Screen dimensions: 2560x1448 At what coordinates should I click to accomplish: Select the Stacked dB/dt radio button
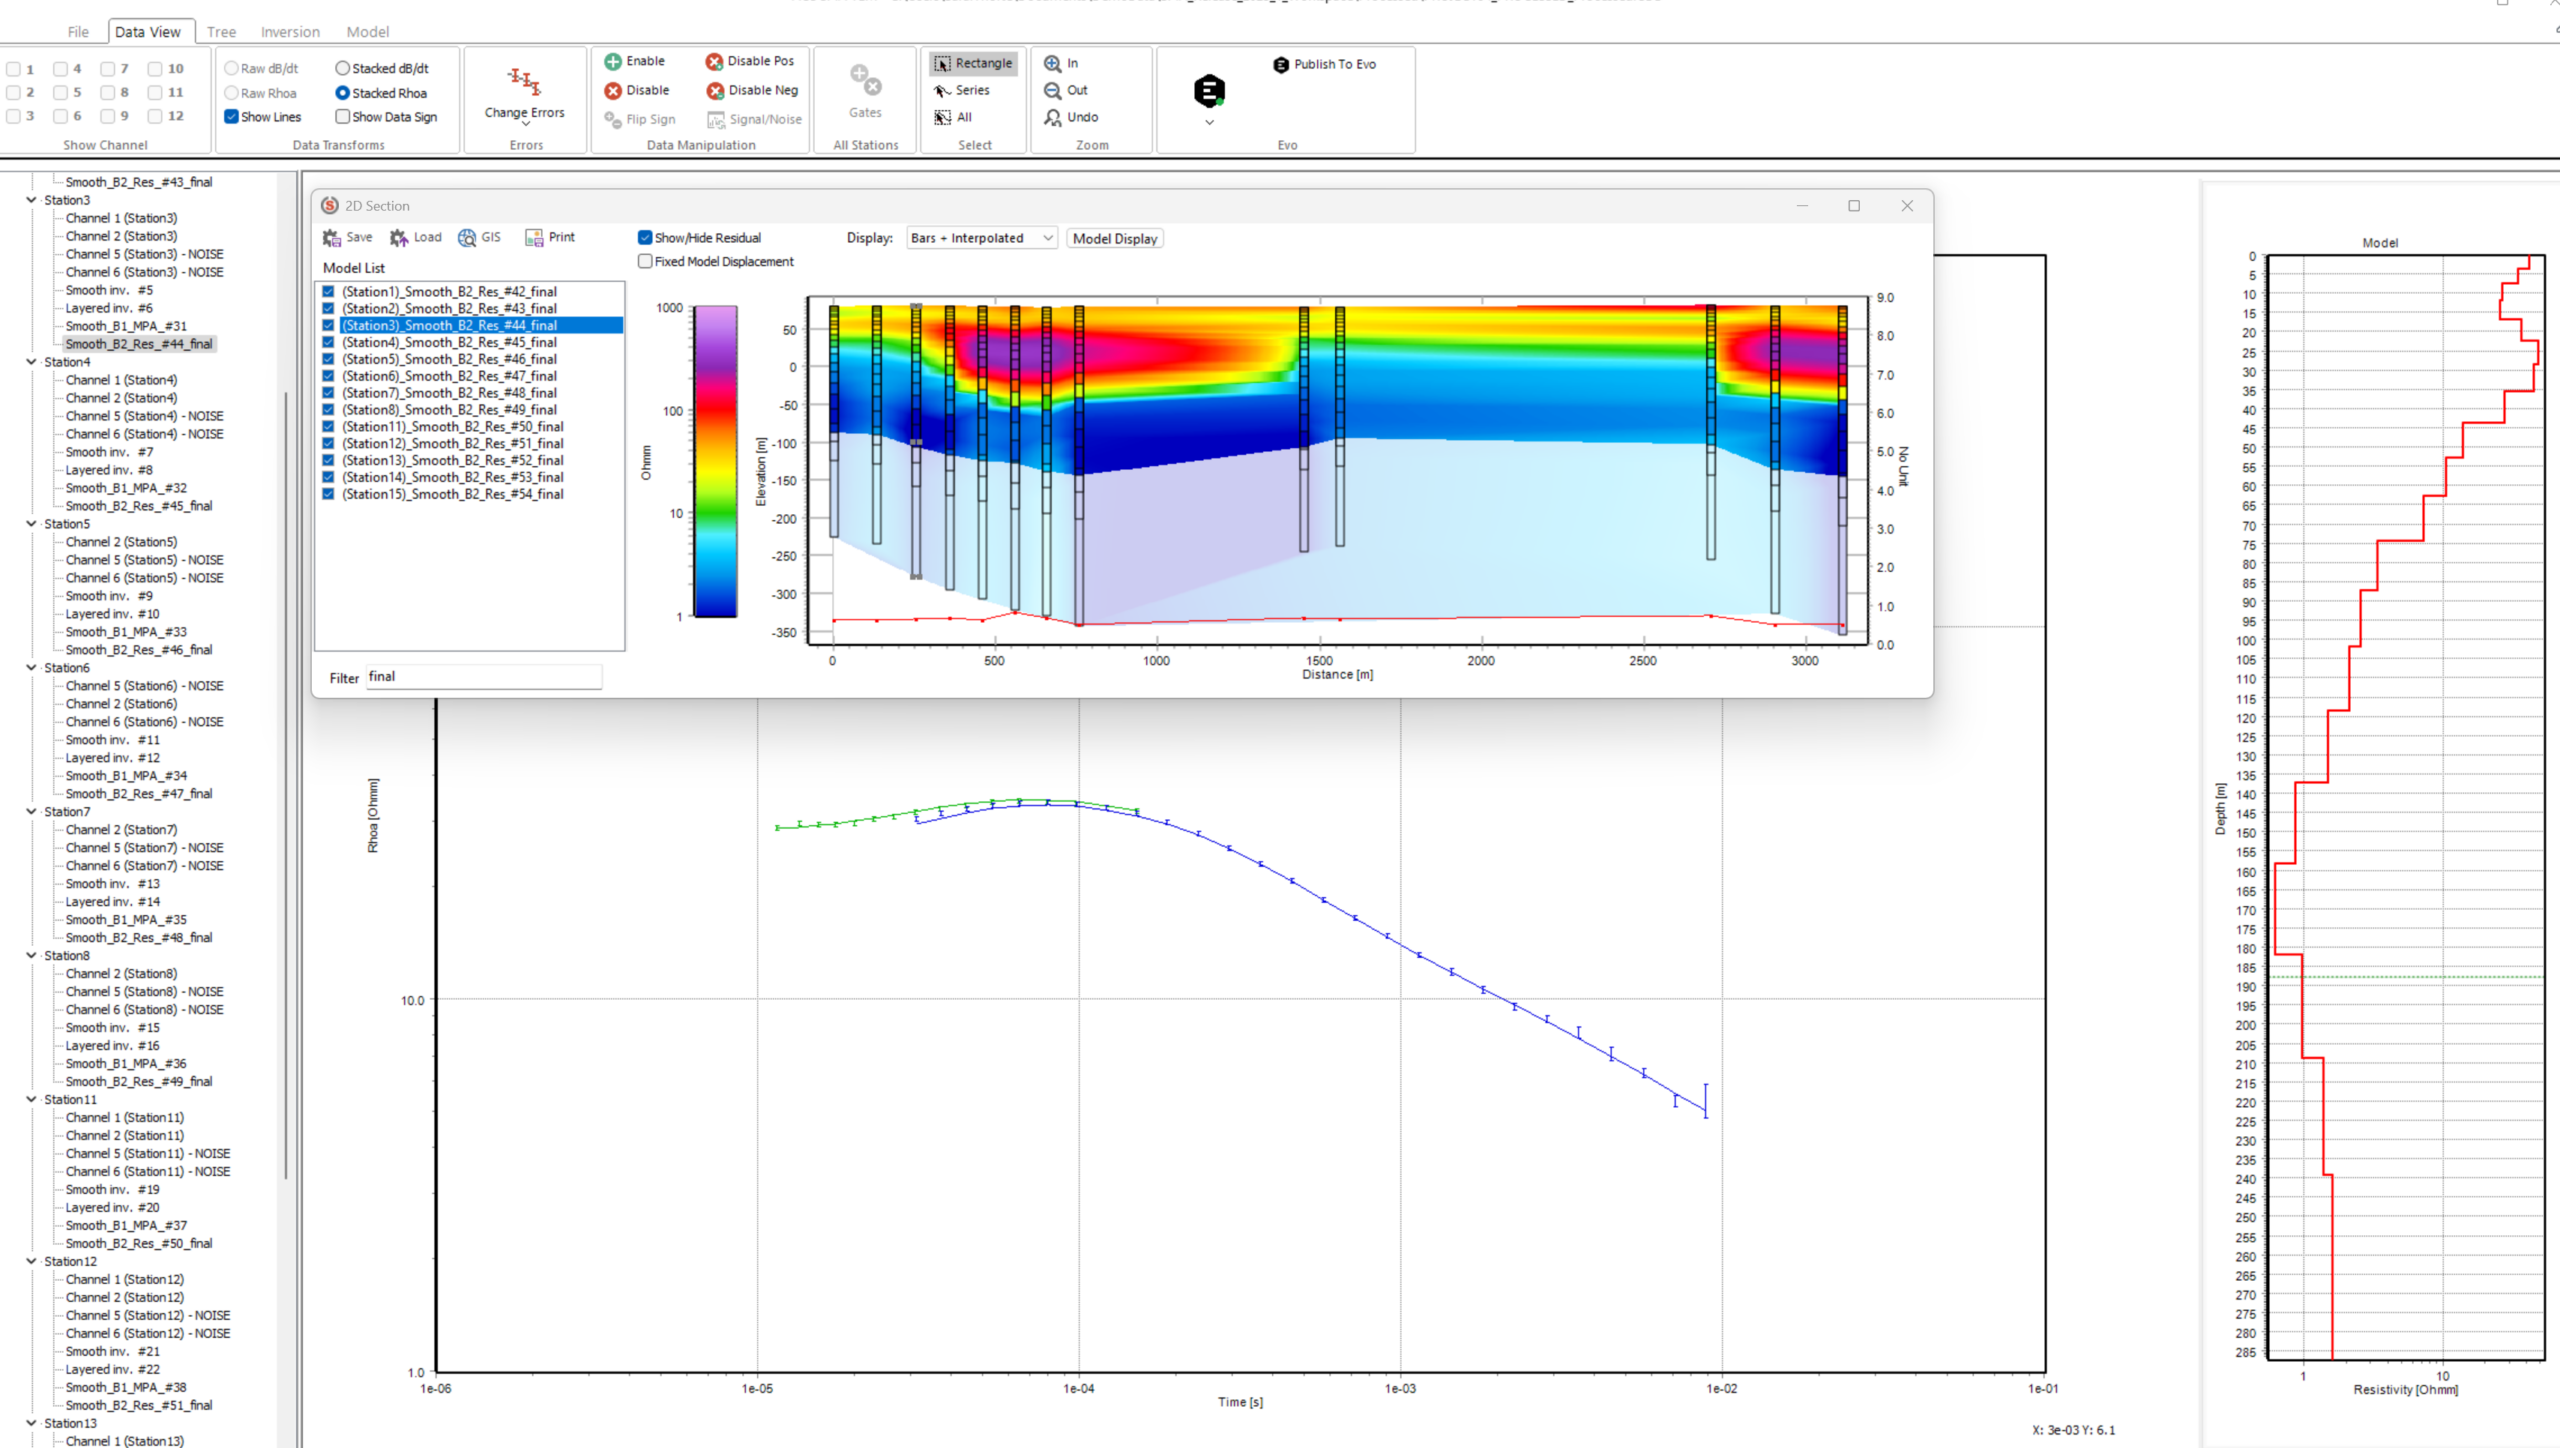click(343, 68)
